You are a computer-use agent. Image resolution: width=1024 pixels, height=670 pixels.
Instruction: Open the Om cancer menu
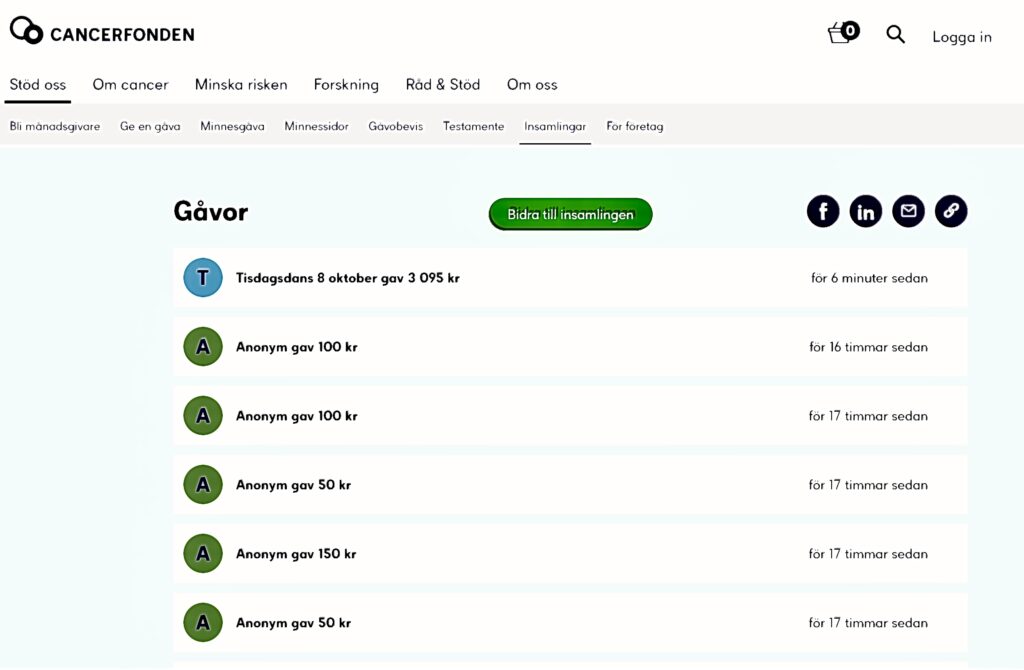click(130, 85)
